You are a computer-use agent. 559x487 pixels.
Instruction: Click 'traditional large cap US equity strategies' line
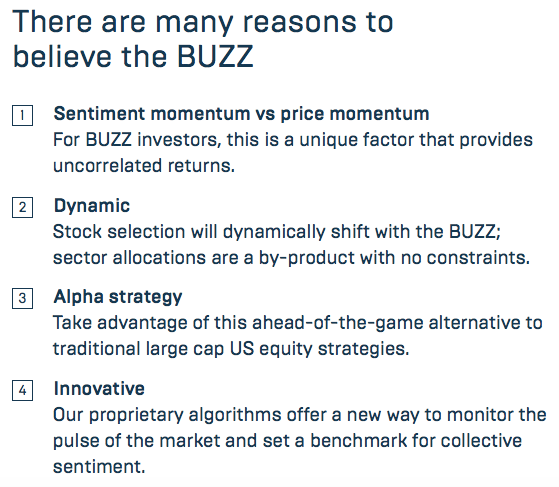[231, 349]
